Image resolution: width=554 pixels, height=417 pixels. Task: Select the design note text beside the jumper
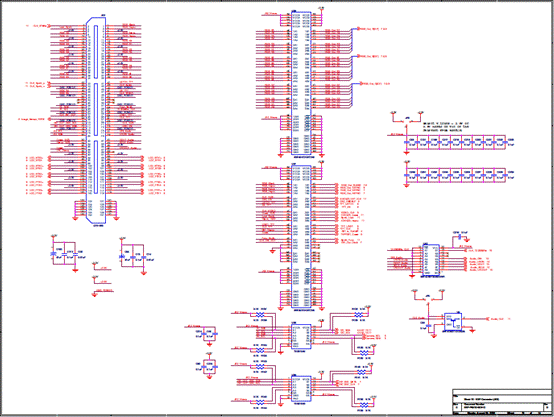point(446,127)
